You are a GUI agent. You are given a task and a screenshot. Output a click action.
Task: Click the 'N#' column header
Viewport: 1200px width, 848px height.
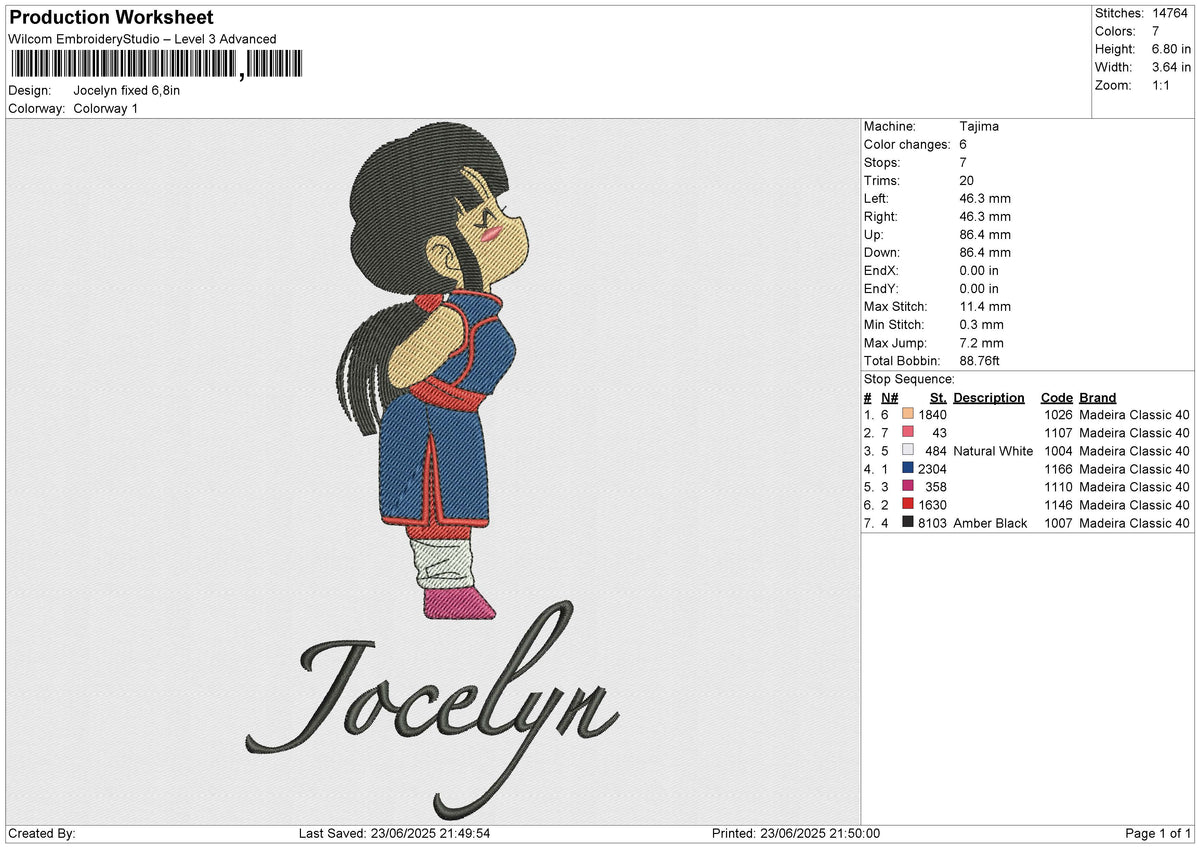889,397
